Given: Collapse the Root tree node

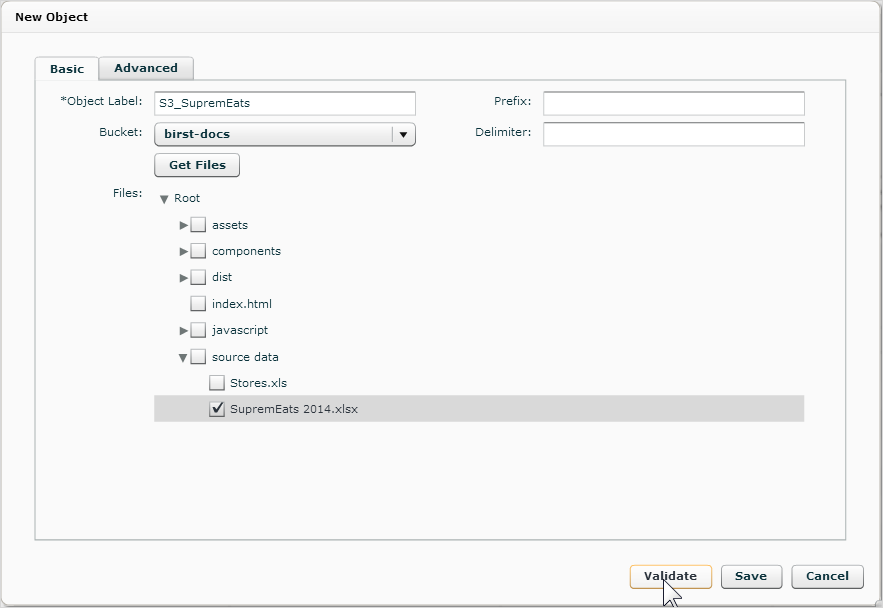Looking at the screenshot, I should [x=164, y=199].
